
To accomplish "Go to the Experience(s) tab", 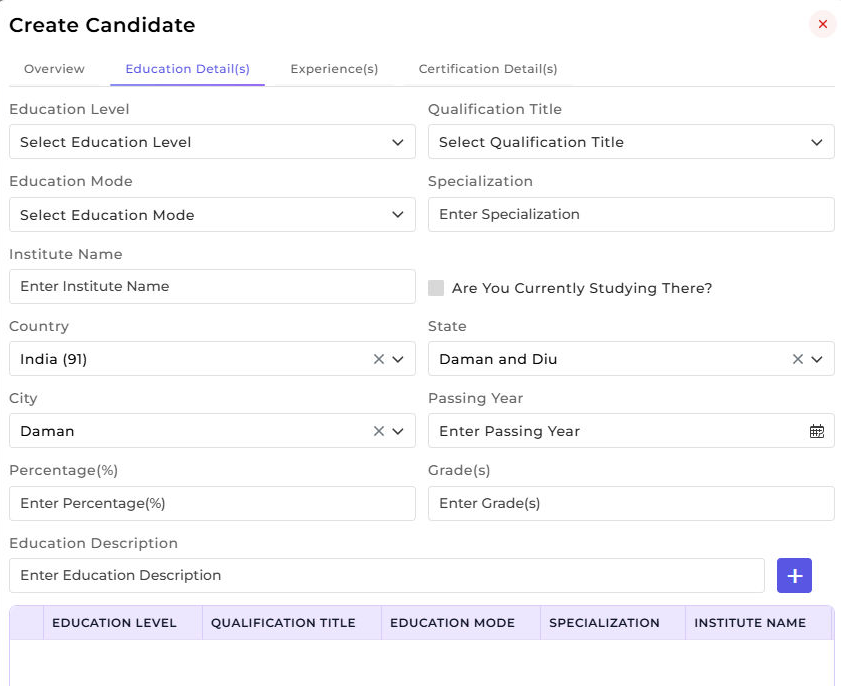I will pos(334,69).
